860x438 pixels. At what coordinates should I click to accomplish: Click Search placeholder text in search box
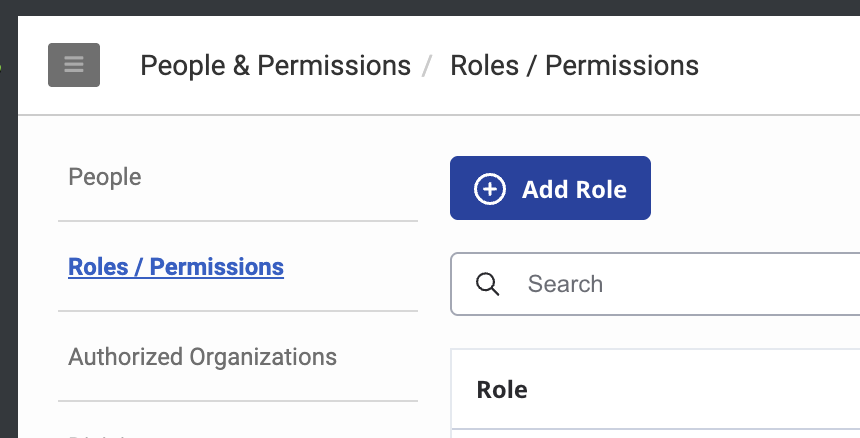click(x=565, y=284)
